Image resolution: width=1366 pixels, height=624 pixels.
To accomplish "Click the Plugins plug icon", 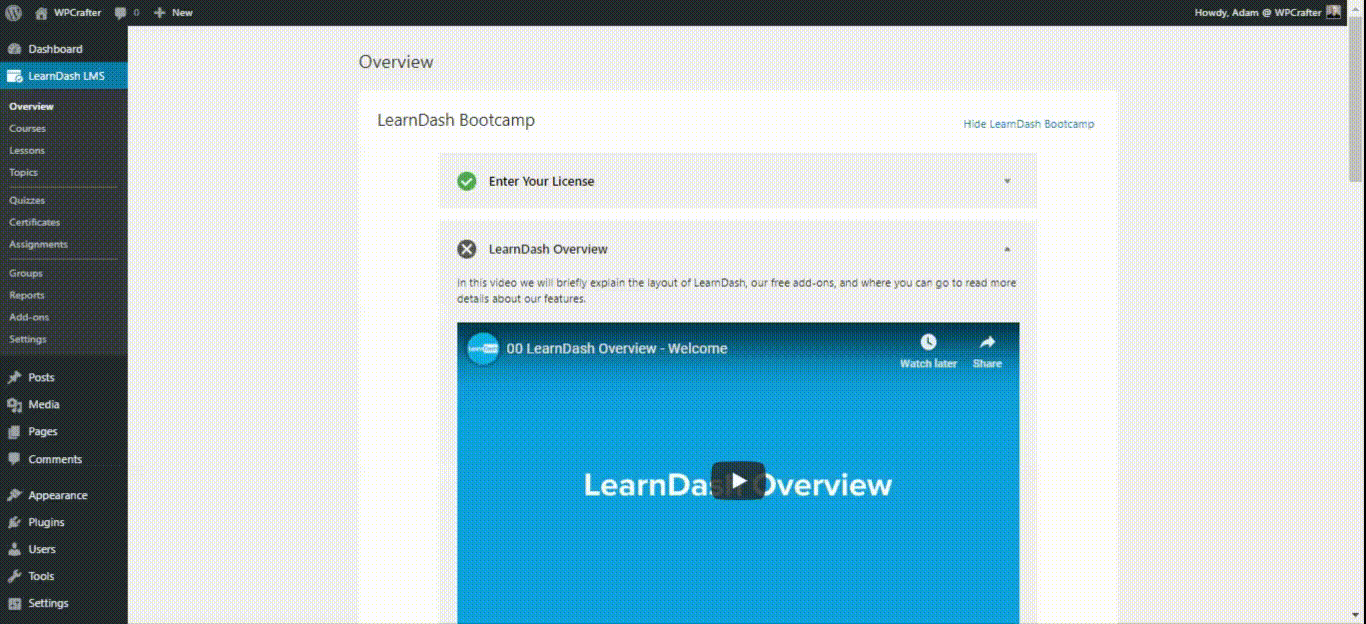I will coord(14,522).
